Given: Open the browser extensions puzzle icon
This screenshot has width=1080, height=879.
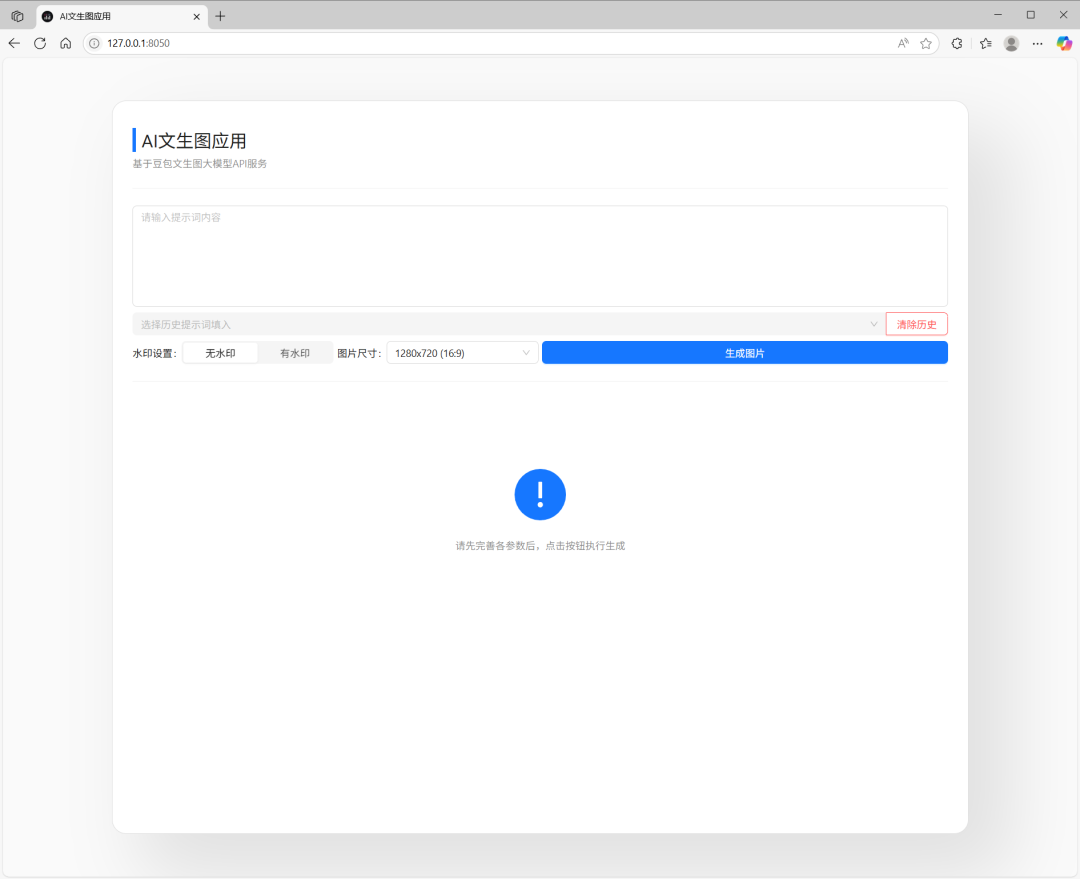Looking at the screenshot, I should (x=956, y=43).
